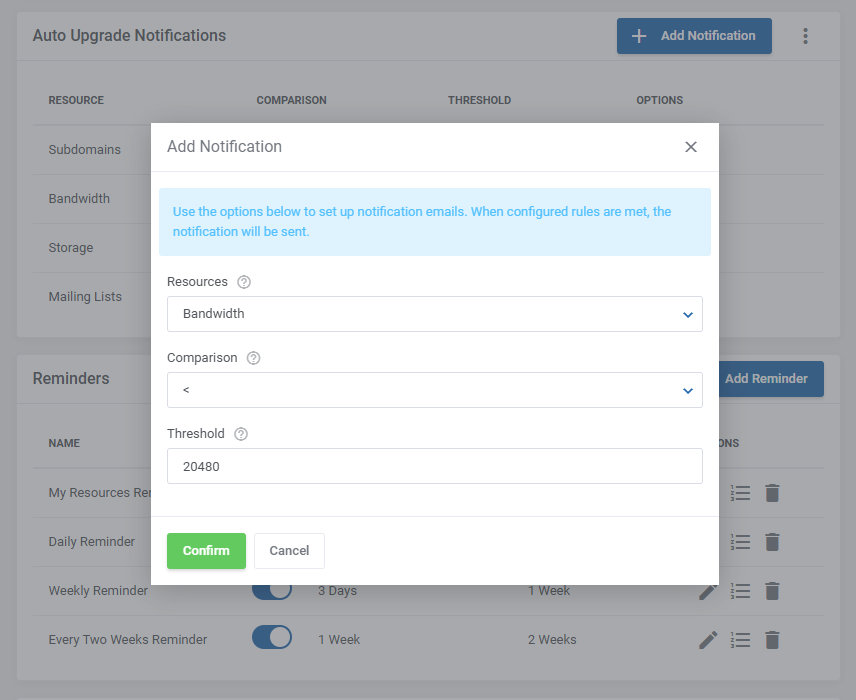This screenshot has height=700, width=856.
Task: Cancel the Add Notification dialog
Action: [289, 550]
